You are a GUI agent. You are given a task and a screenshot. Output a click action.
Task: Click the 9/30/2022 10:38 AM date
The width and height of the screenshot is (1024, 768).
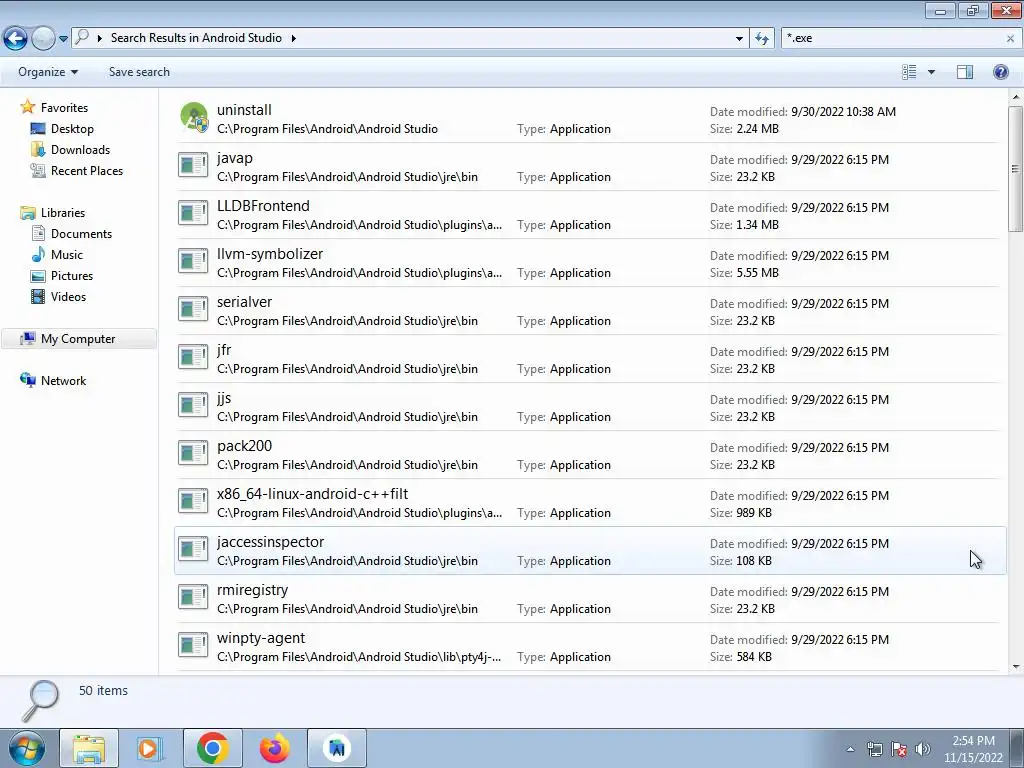(843, 112)
